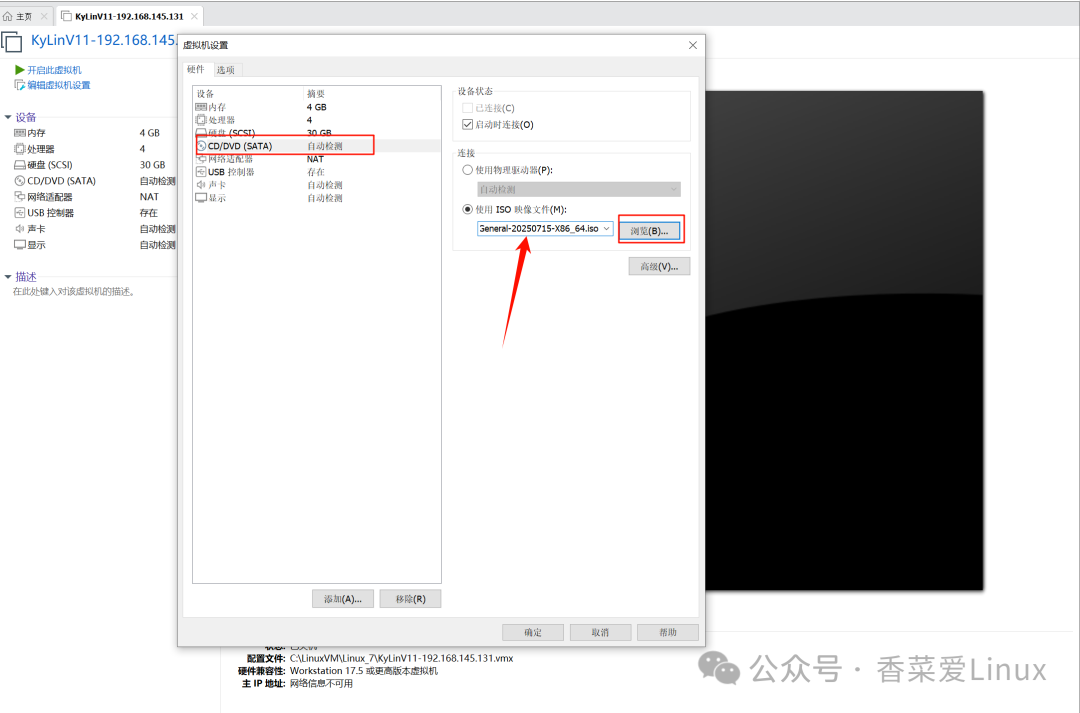Viewport: 1080px width, 713px height.
Task: Click the network adapter icon in the main sidebar
Action: pos(20,196)
